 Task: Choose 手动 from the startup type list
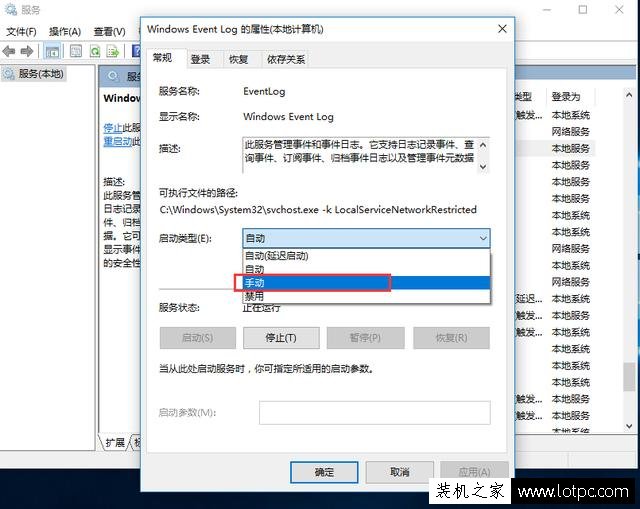366,283
